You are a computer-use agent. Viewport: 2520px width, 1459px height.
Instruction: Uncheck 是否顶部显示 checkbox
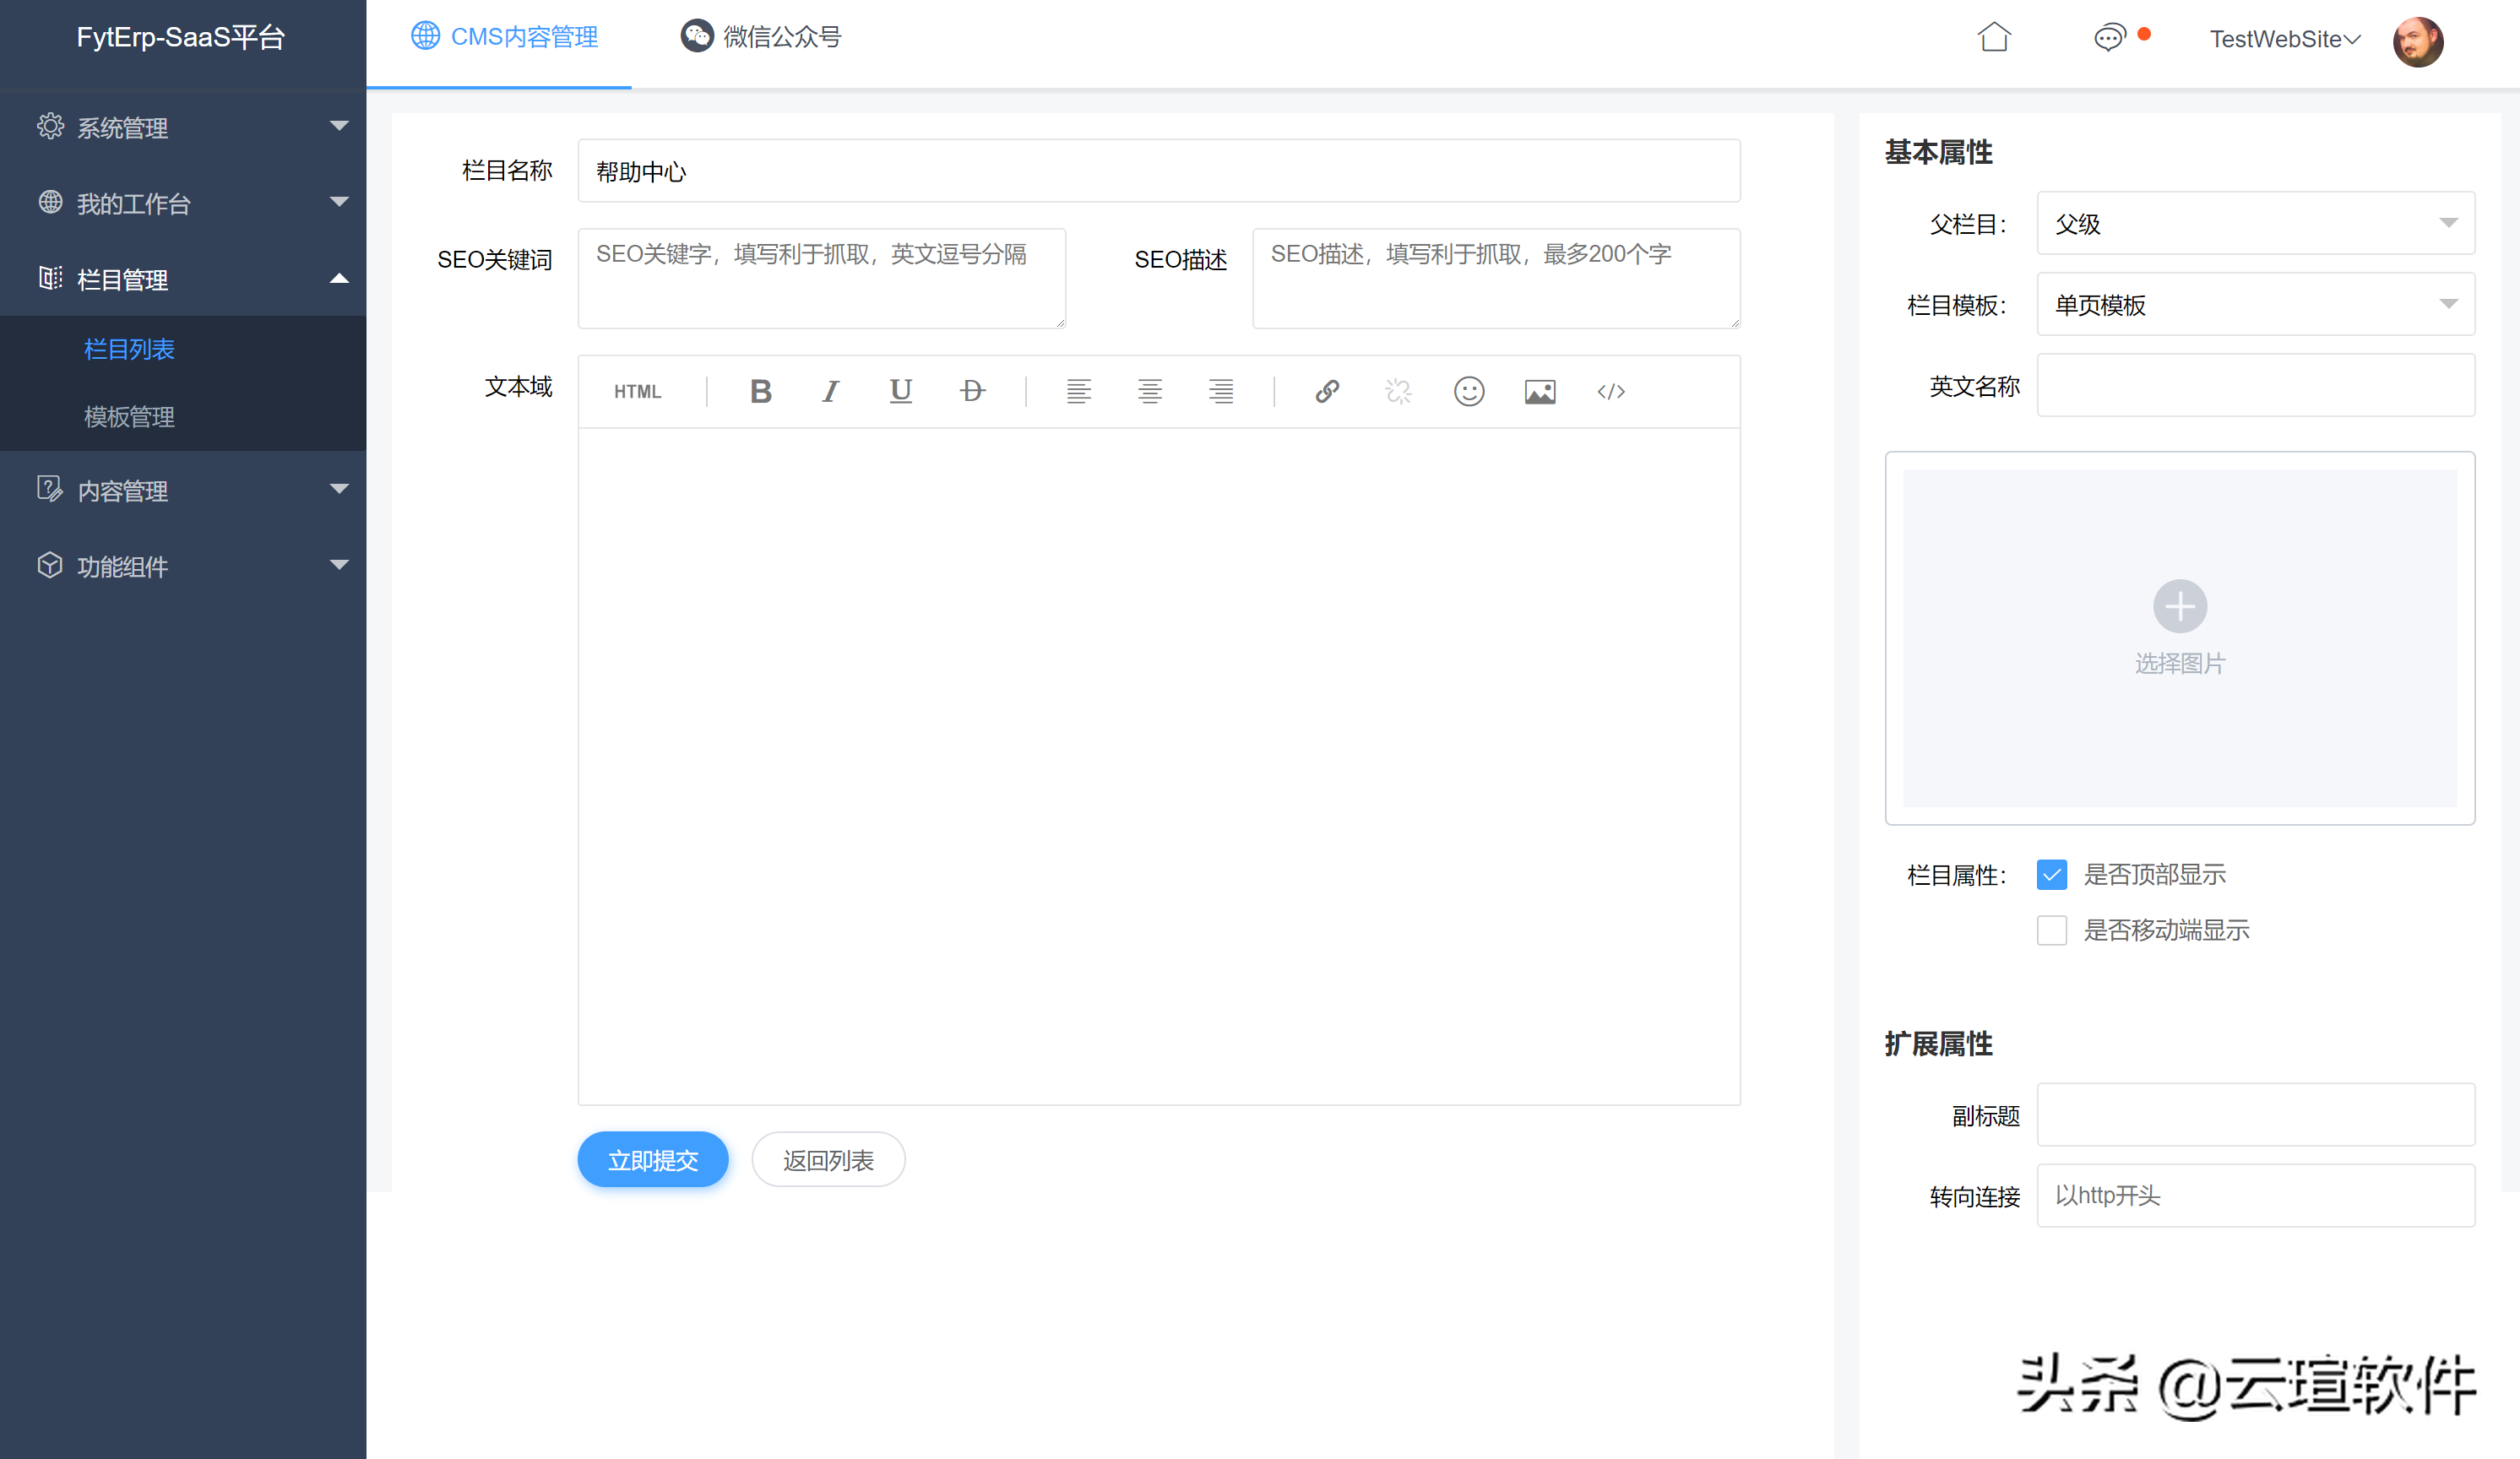[2051, 874]
